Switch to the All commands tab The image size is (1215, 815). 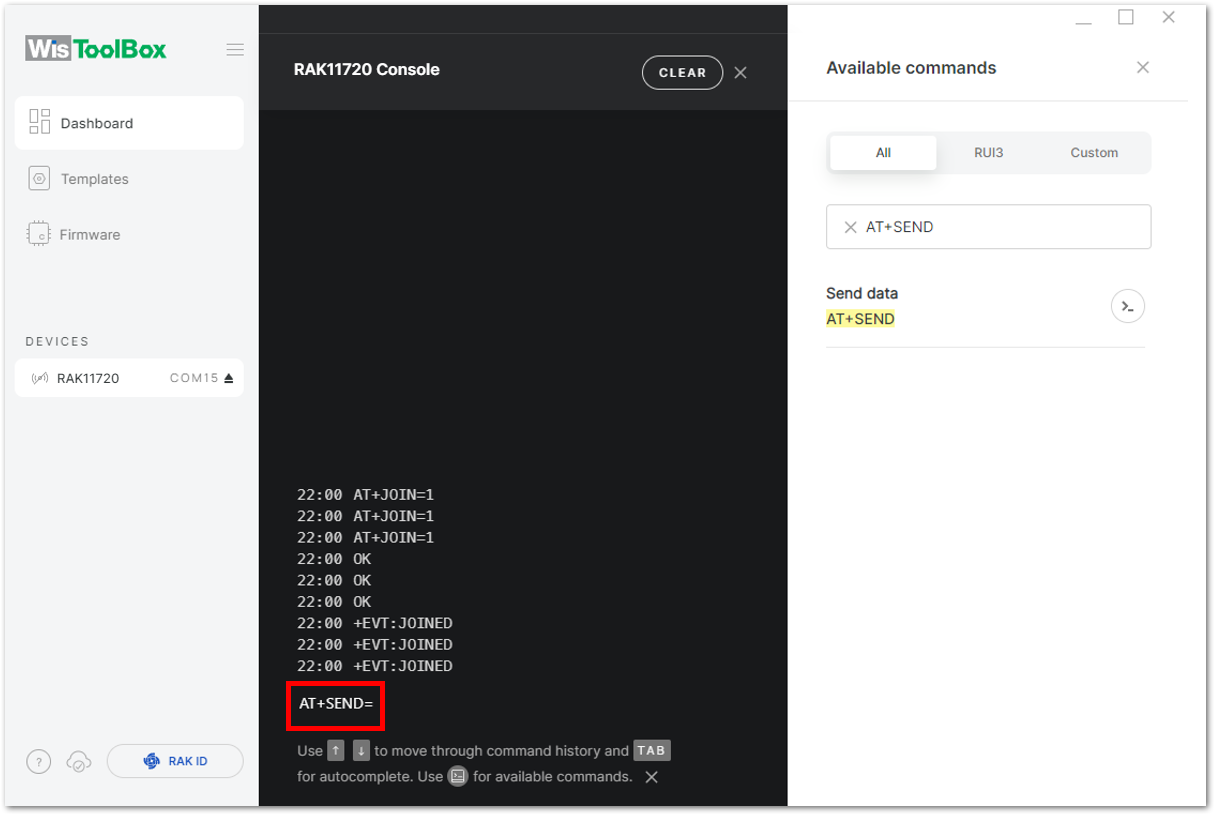883,153
